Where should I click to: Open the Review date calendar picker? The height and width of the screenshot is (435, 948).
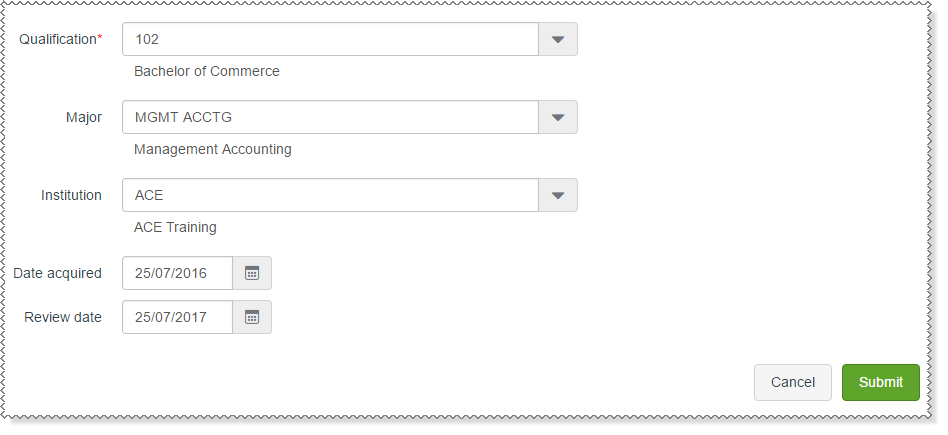(252, 317)
